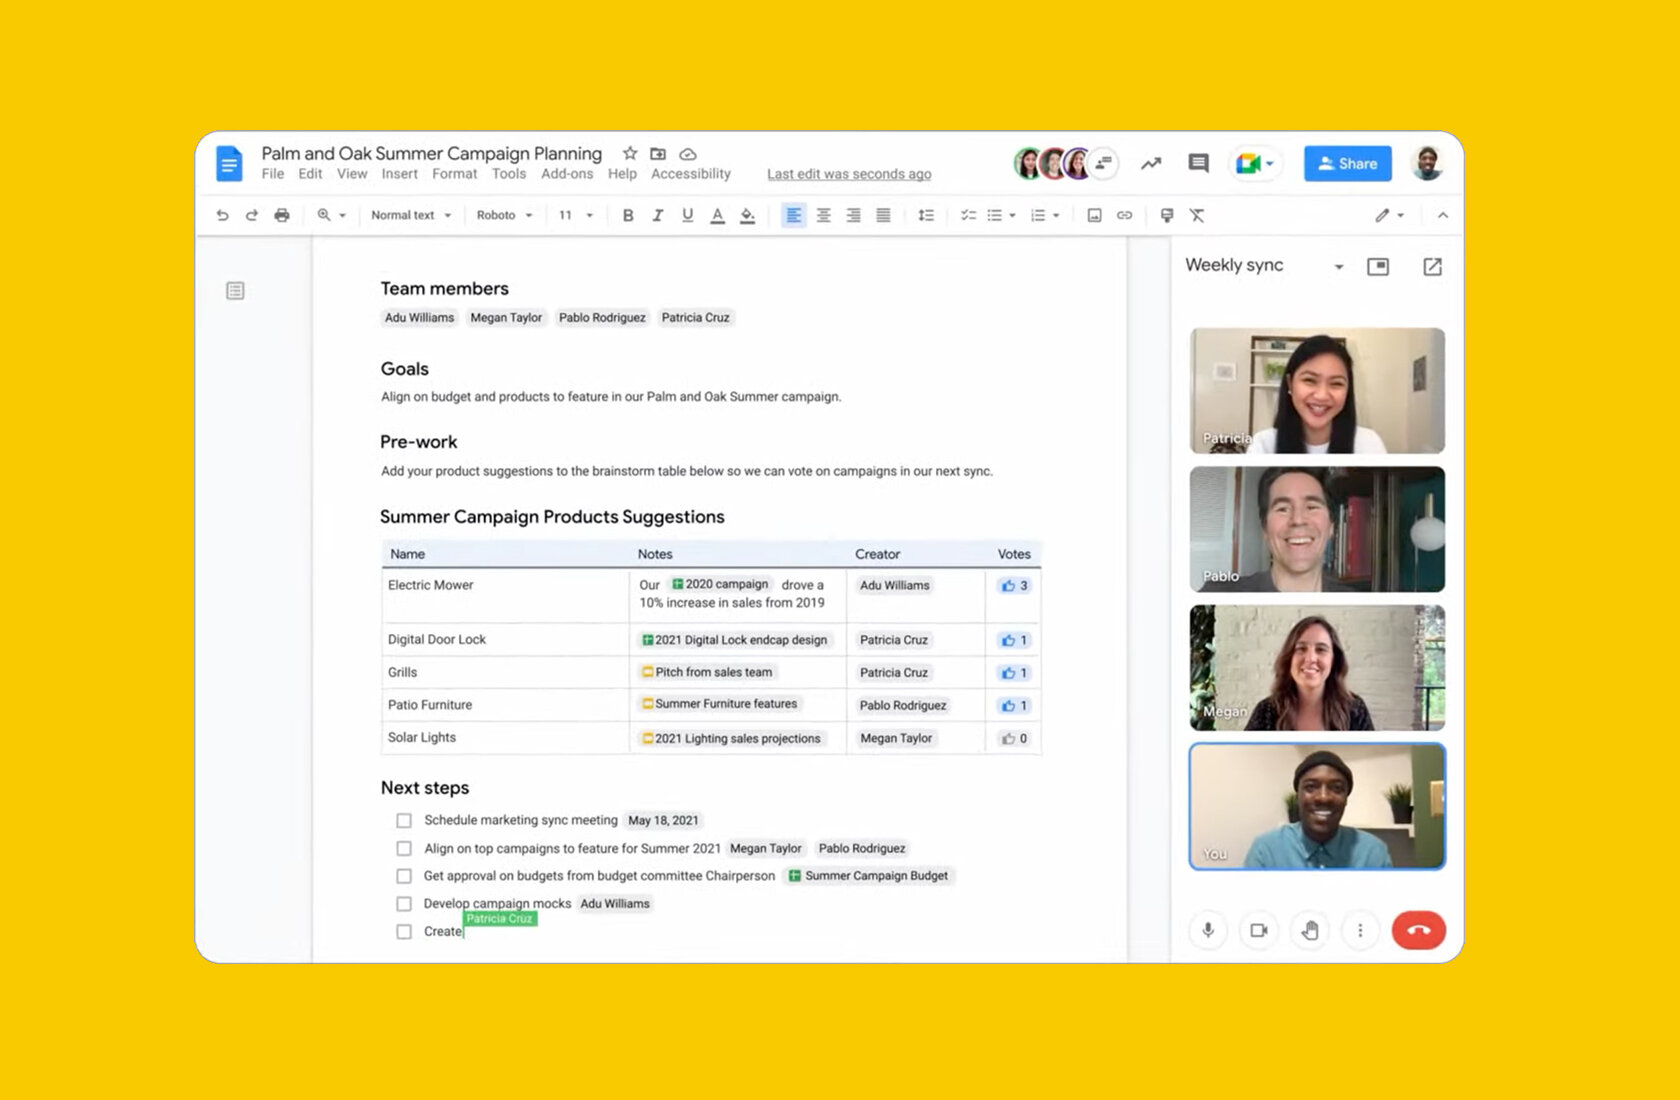1680x1100 pixels.
Task: Turn off camera in the Meet panel
Action: pos(1259,930)
